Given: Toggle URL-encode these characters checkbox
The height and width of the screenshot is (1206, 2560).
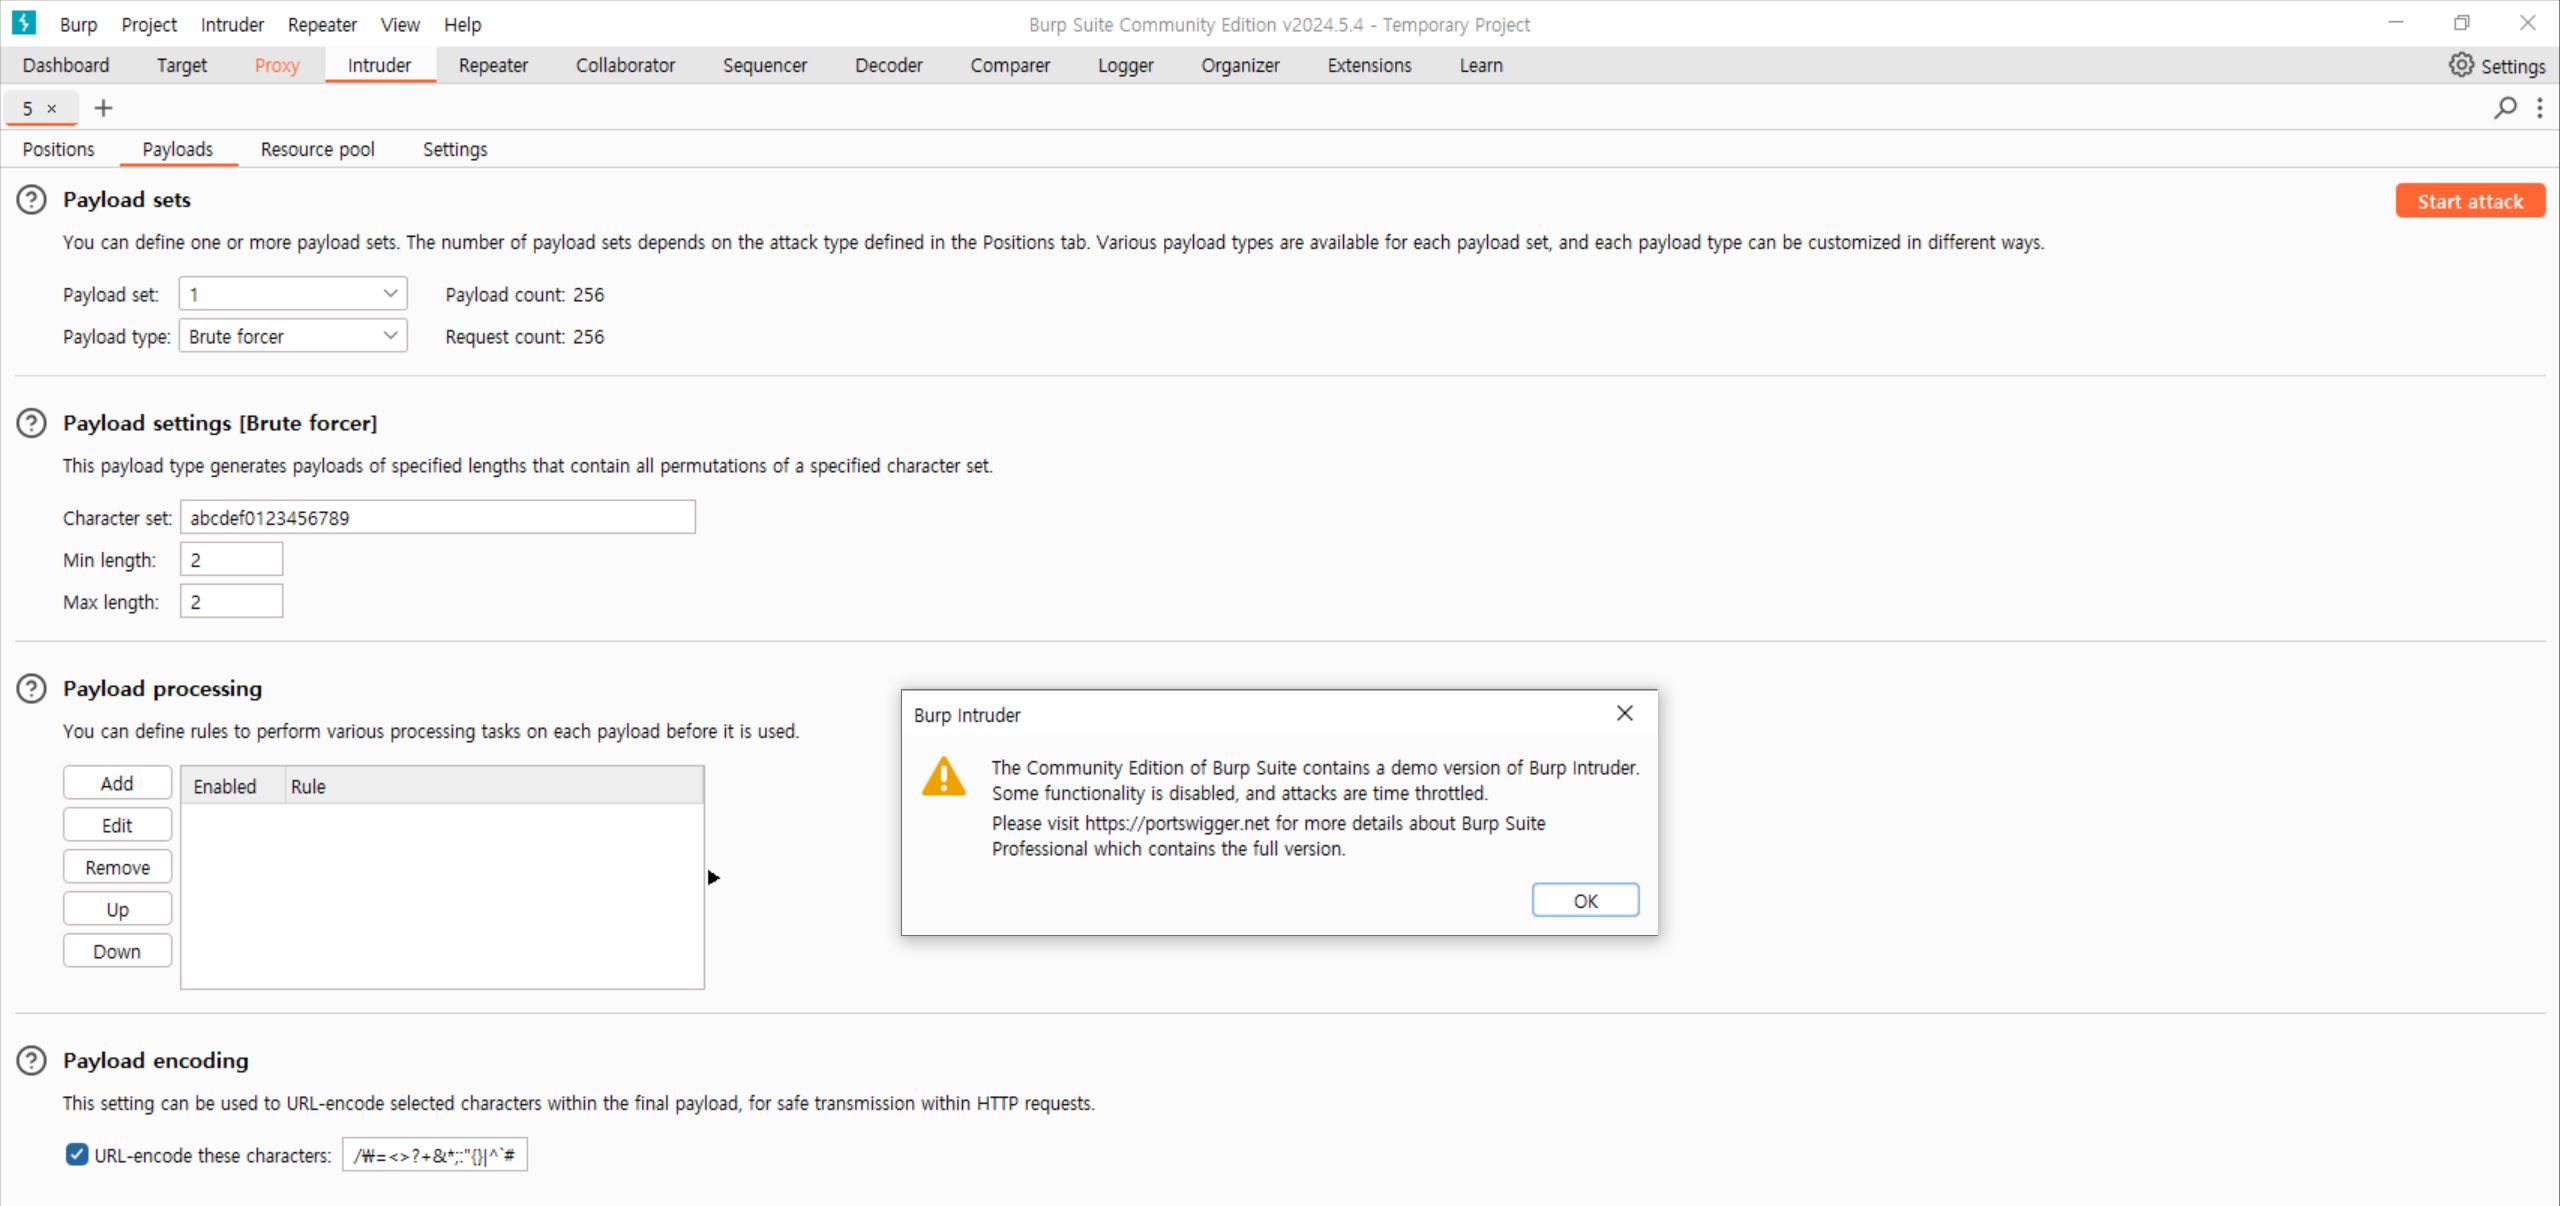Looking at the screenshot, I should [77, 1155].
